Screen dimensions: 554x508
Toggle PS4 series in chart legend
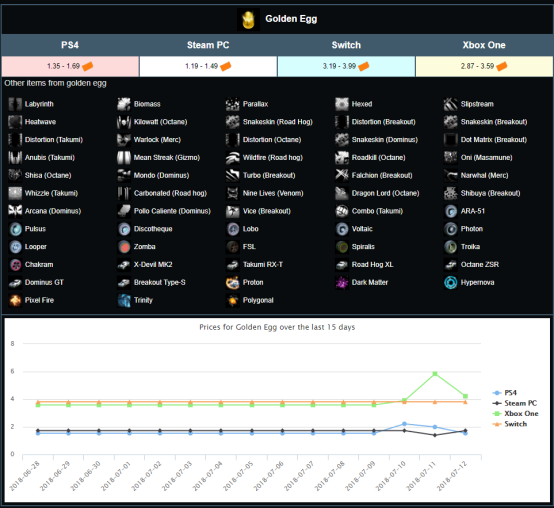click(x=505, y=392)
